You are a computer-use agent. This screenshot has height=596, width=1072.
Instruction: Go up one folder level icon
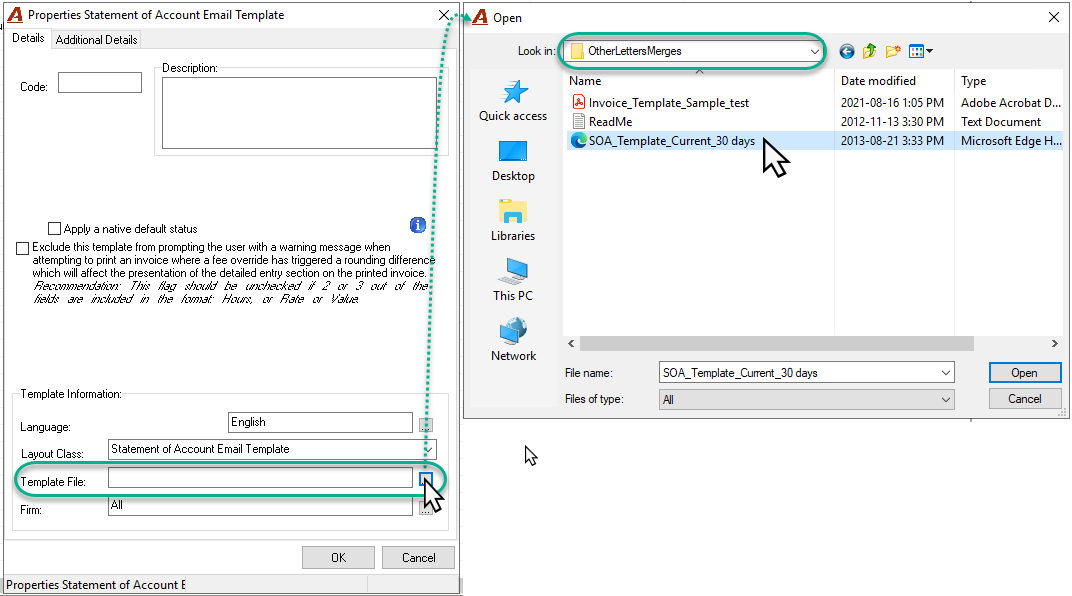pos(870,51)
